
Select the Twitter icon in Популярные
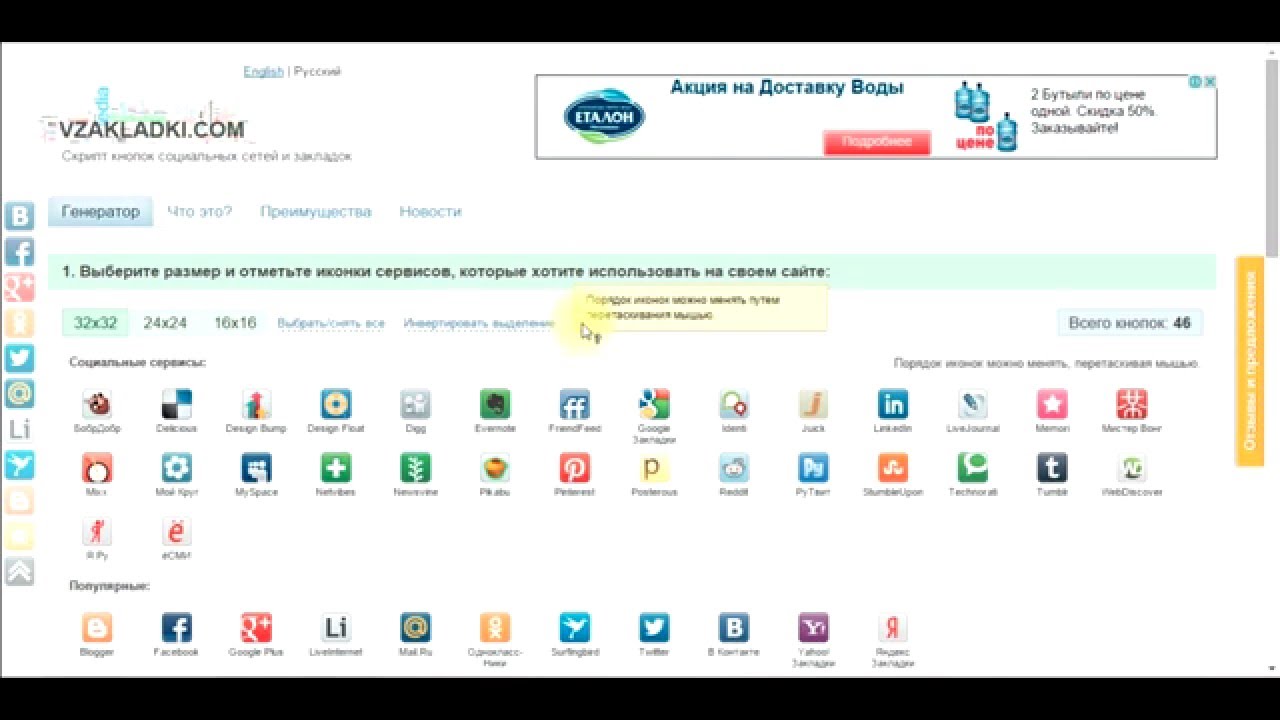coord(654,628)
